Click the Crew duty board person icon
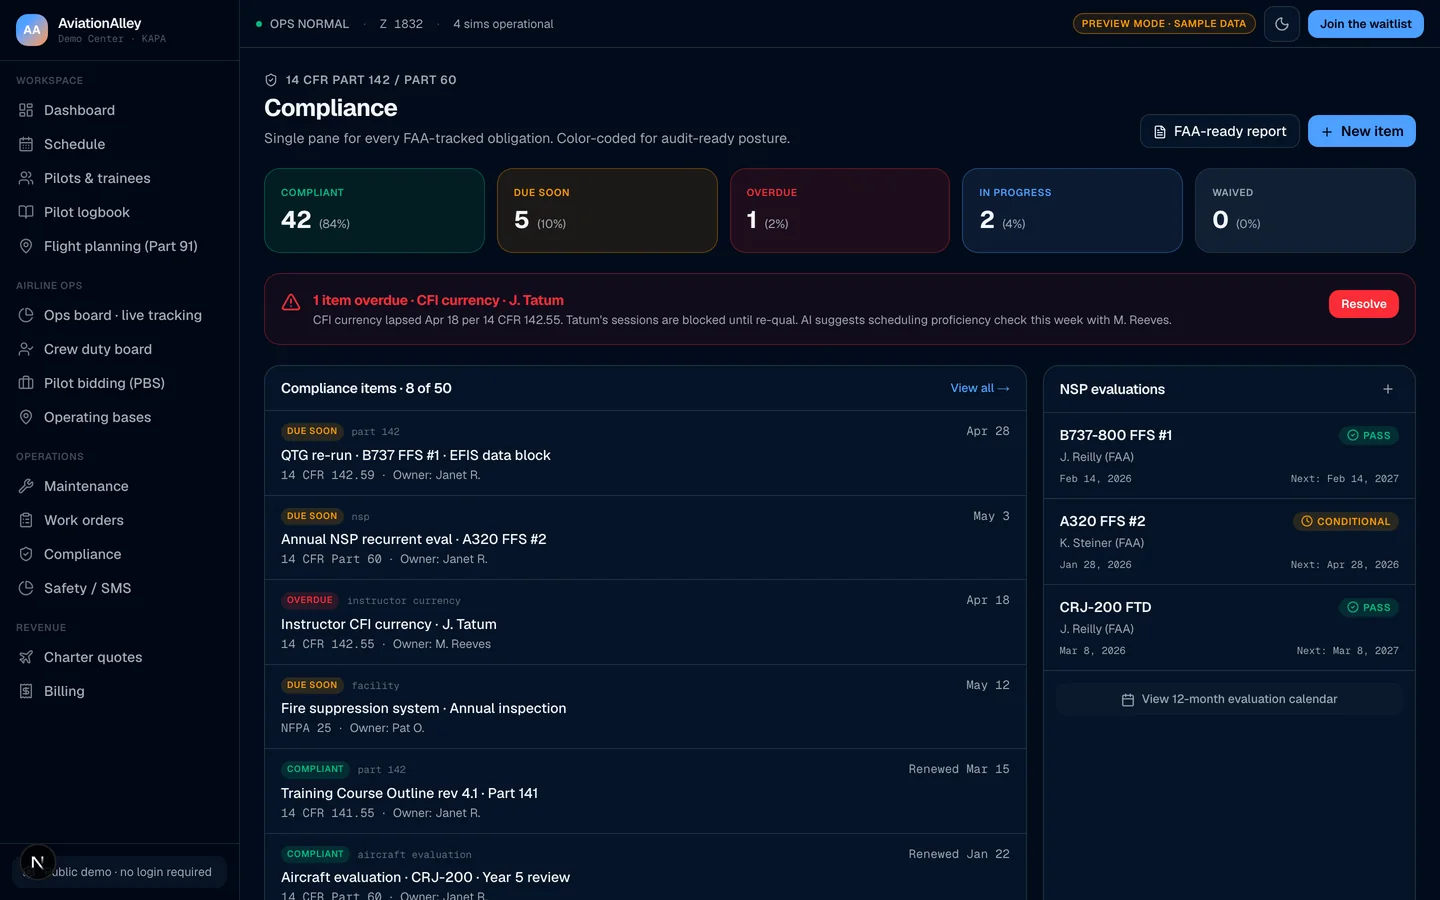 (x=26, y=349)
